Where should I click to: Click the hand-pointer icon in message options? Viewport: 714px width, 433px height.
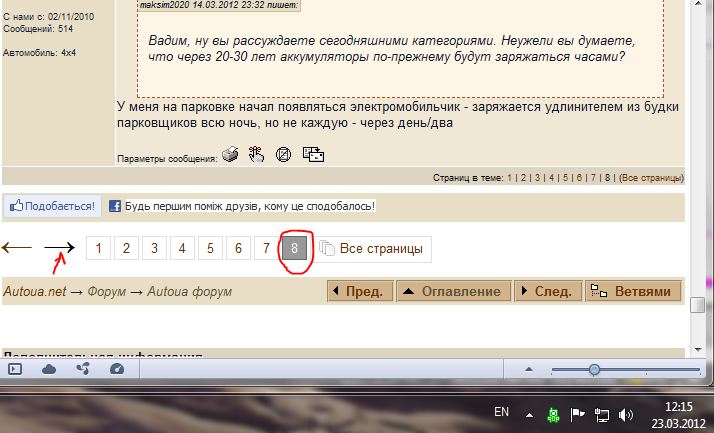[x=256, y=155]
